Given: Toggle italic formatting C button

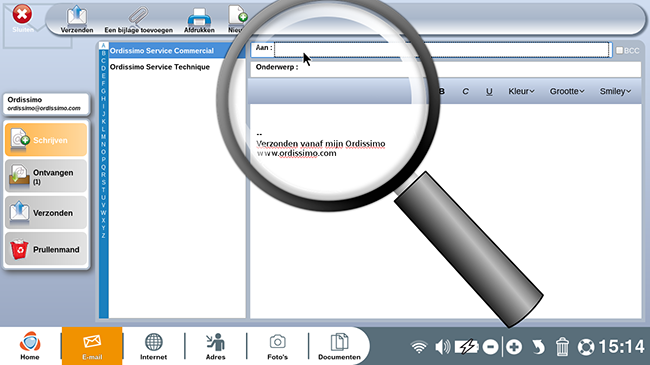Looking at the screenshot, I should pos(466,91).
